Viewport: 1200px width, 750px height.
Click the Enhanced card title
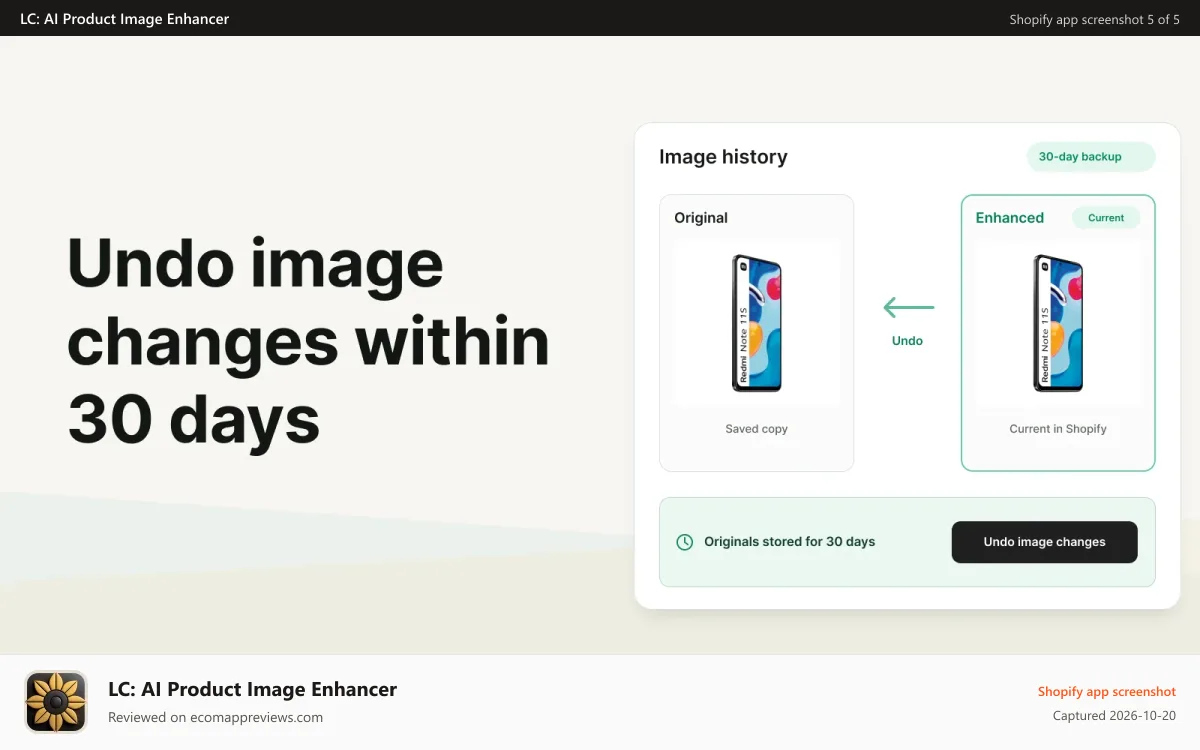click(x=1010, y=218)
